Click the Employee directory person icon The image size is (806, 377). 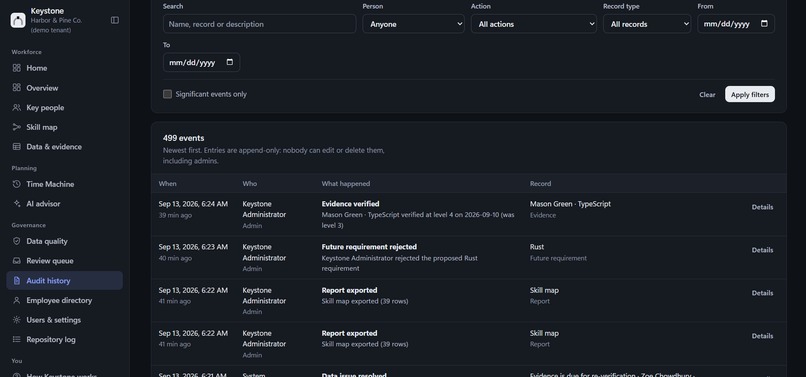16,300
